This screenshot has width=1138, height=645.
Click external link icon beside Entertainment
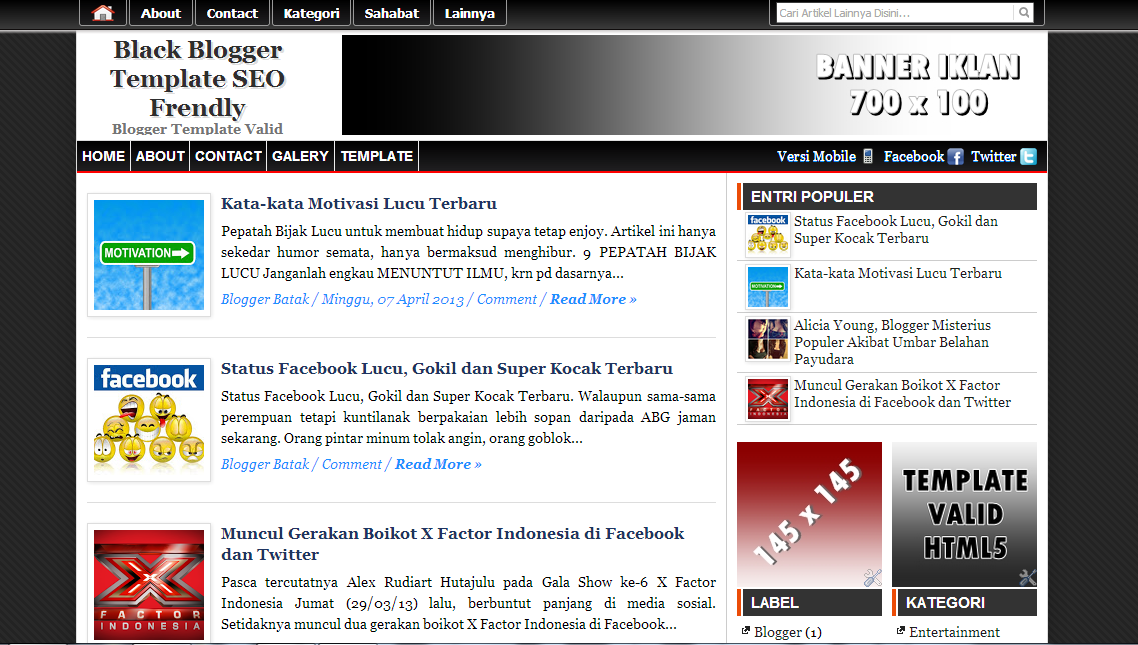[901, 631]
